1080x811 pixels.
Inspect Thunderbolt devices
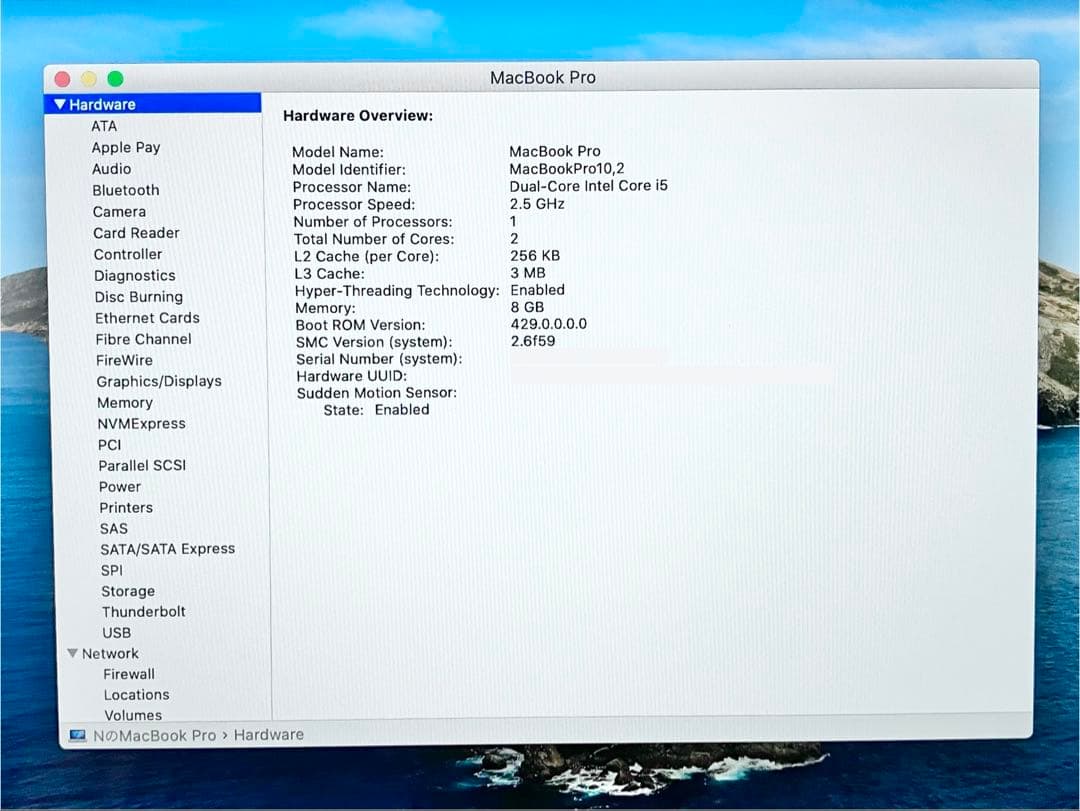[x=143, y=611]
